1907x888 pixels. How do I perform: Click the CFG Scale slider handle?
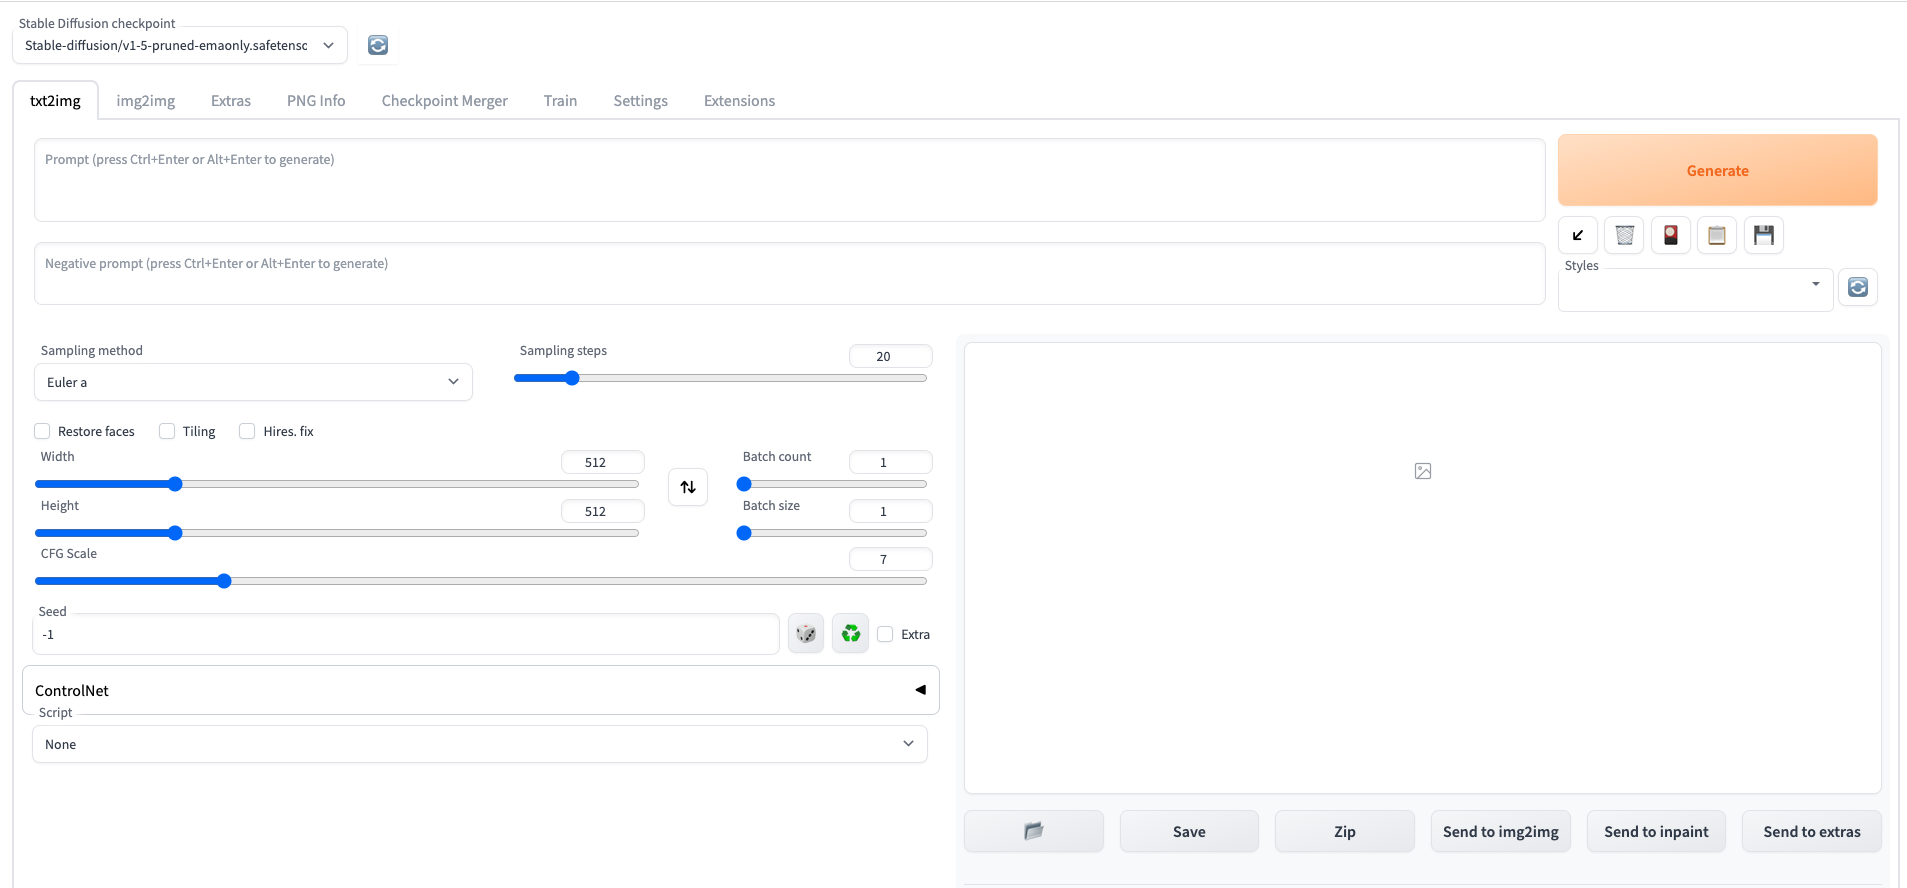coord(224,581)
